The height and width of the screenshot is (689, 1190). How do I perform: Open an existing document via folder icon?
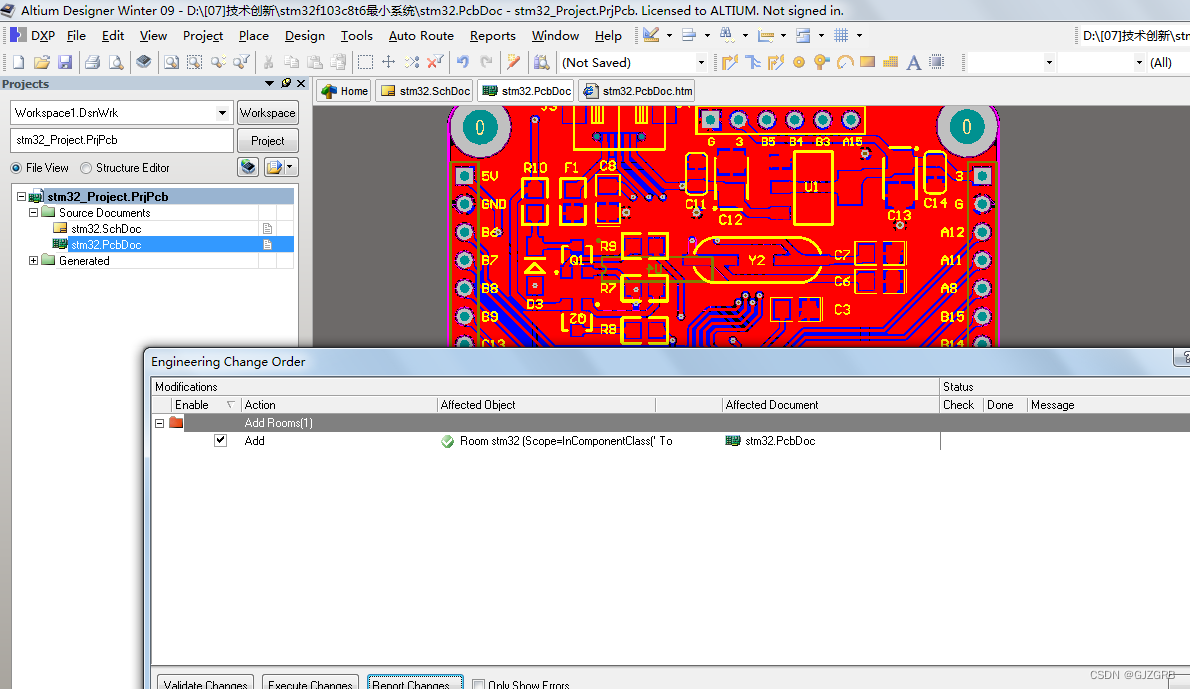(x=42, y=62)
